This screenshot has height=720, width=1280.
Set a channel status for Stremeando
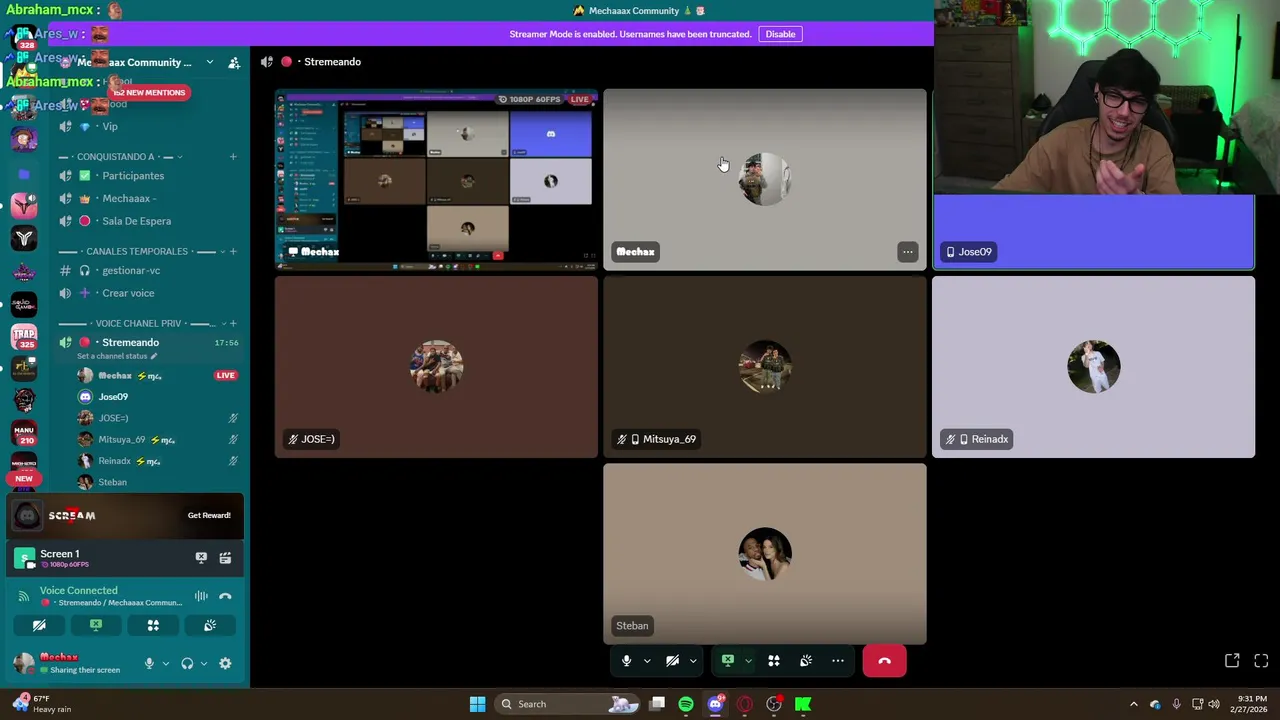coord(117,356)
